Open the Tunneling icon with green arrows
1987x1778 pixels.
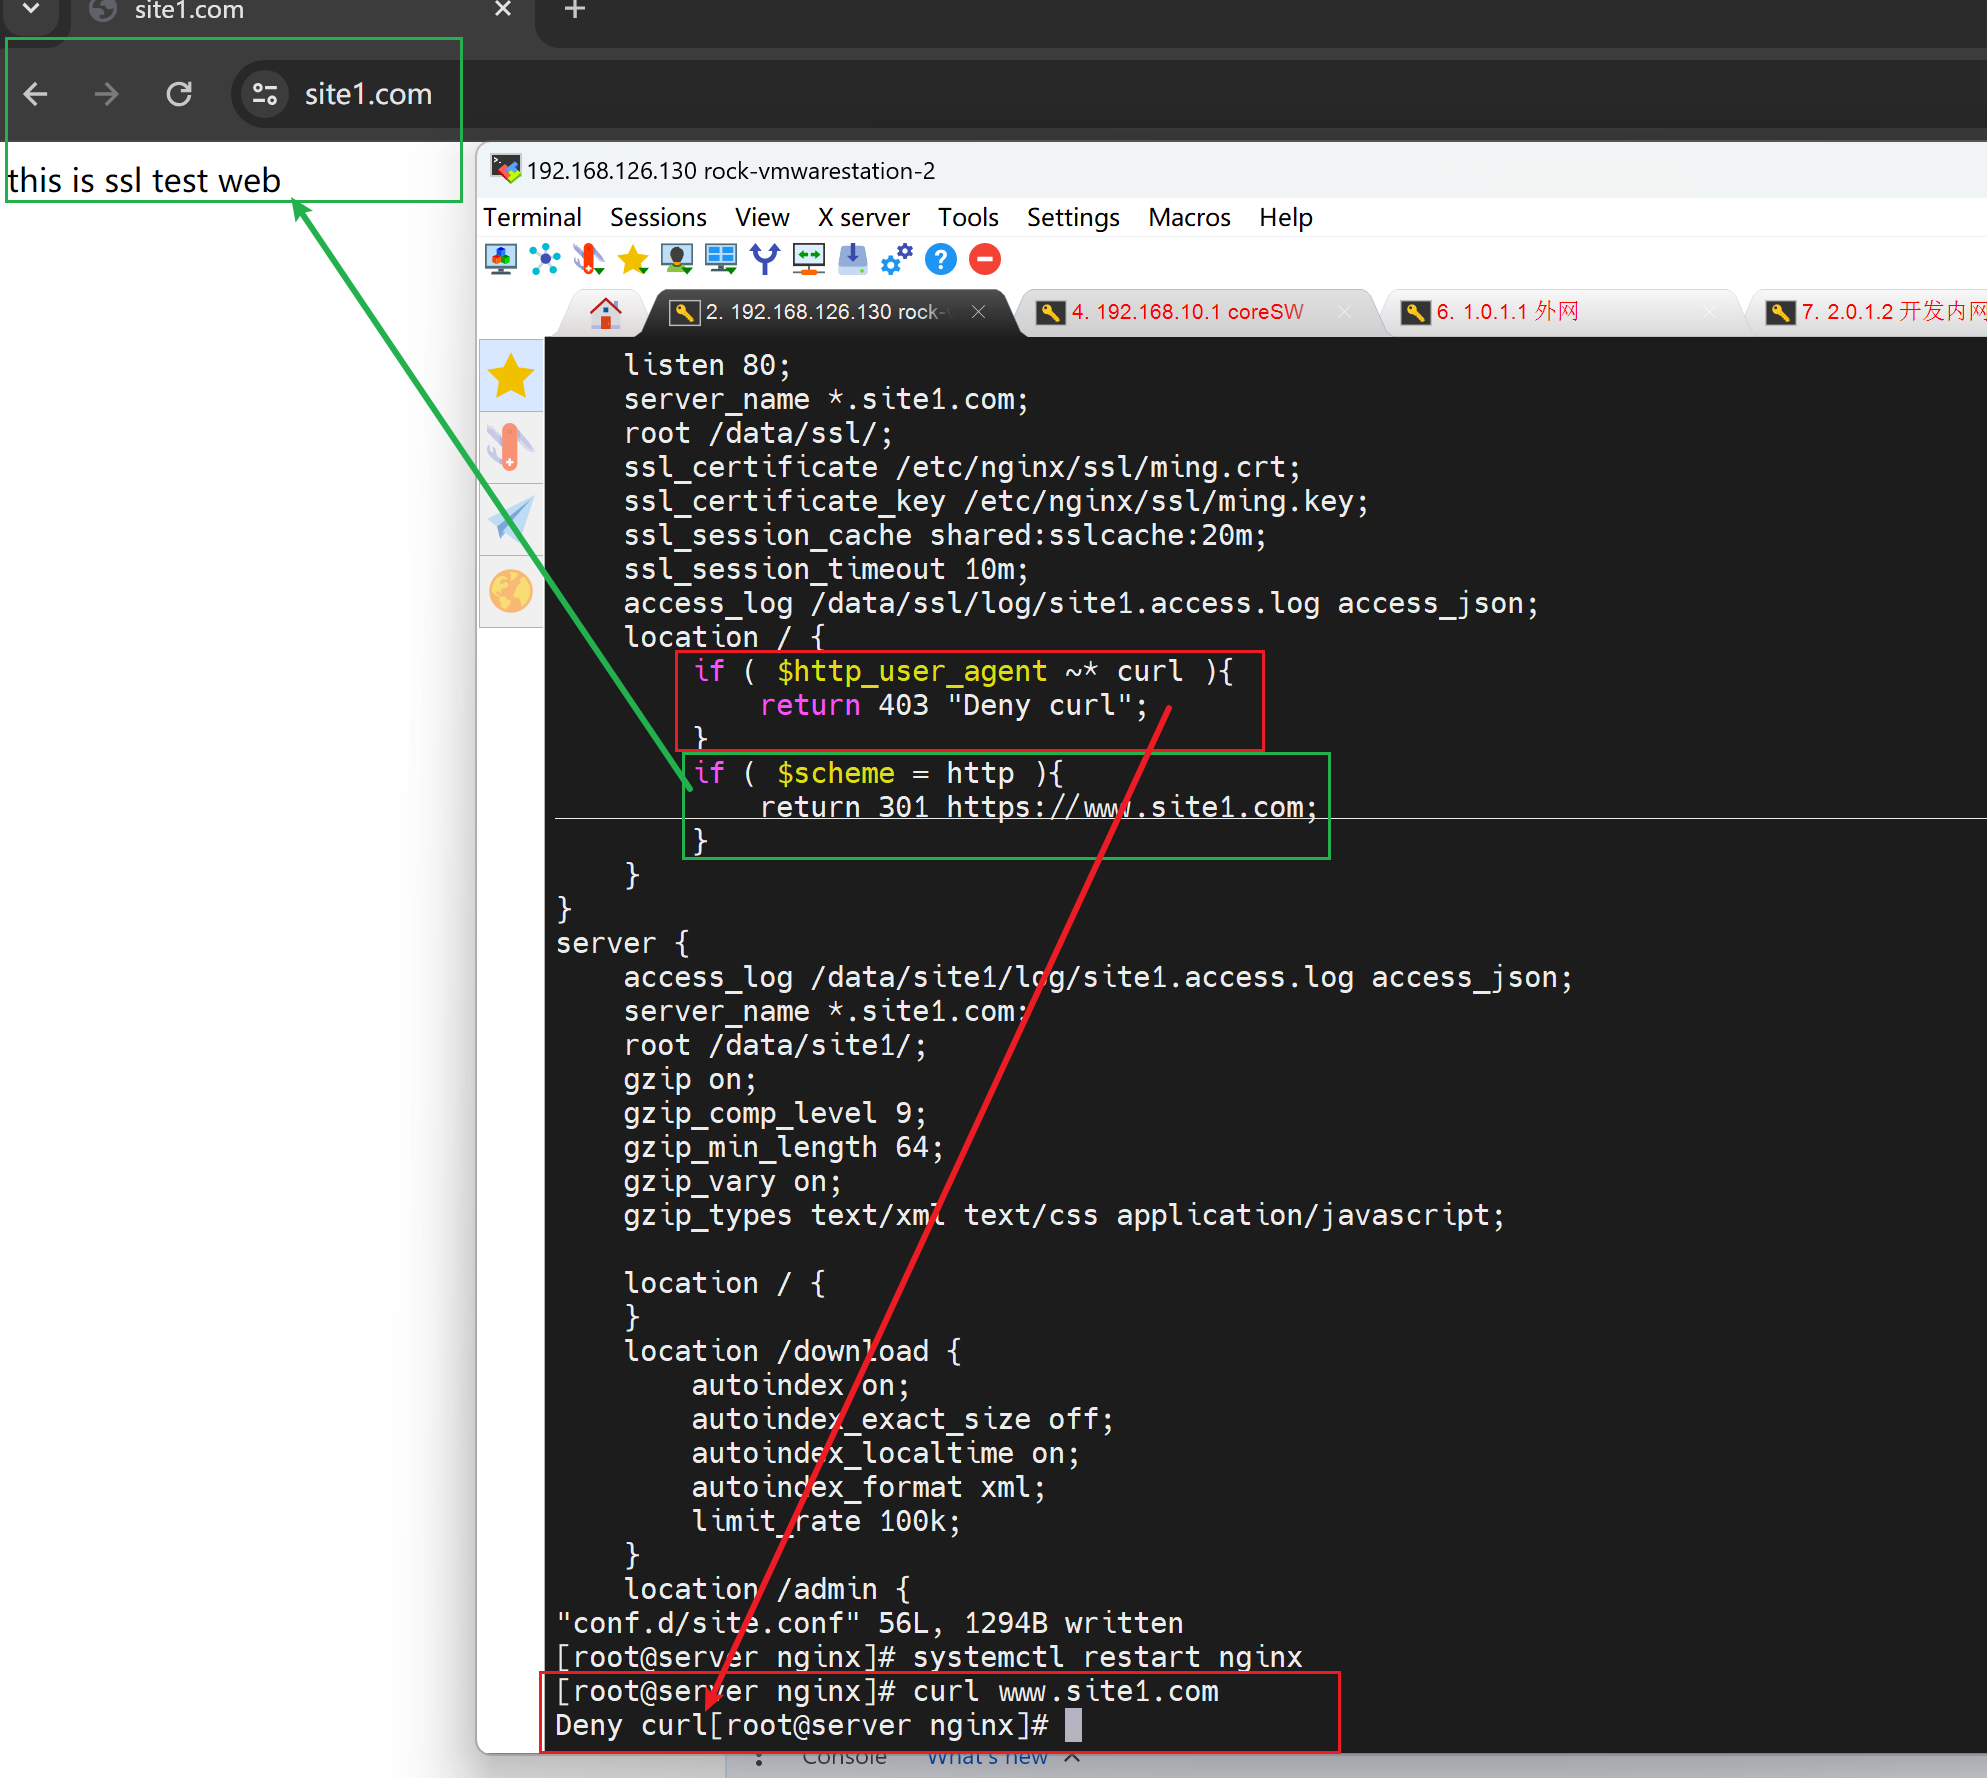point(808,260)
